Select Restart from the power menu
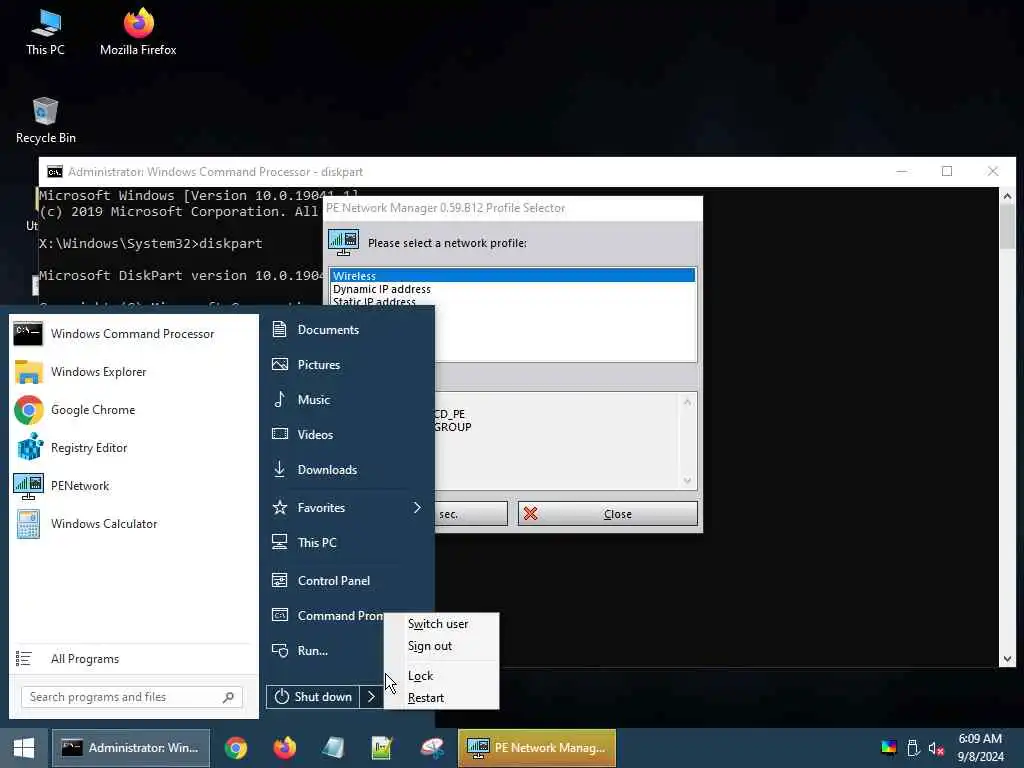The image size is (1024, 768). [426, 698]
